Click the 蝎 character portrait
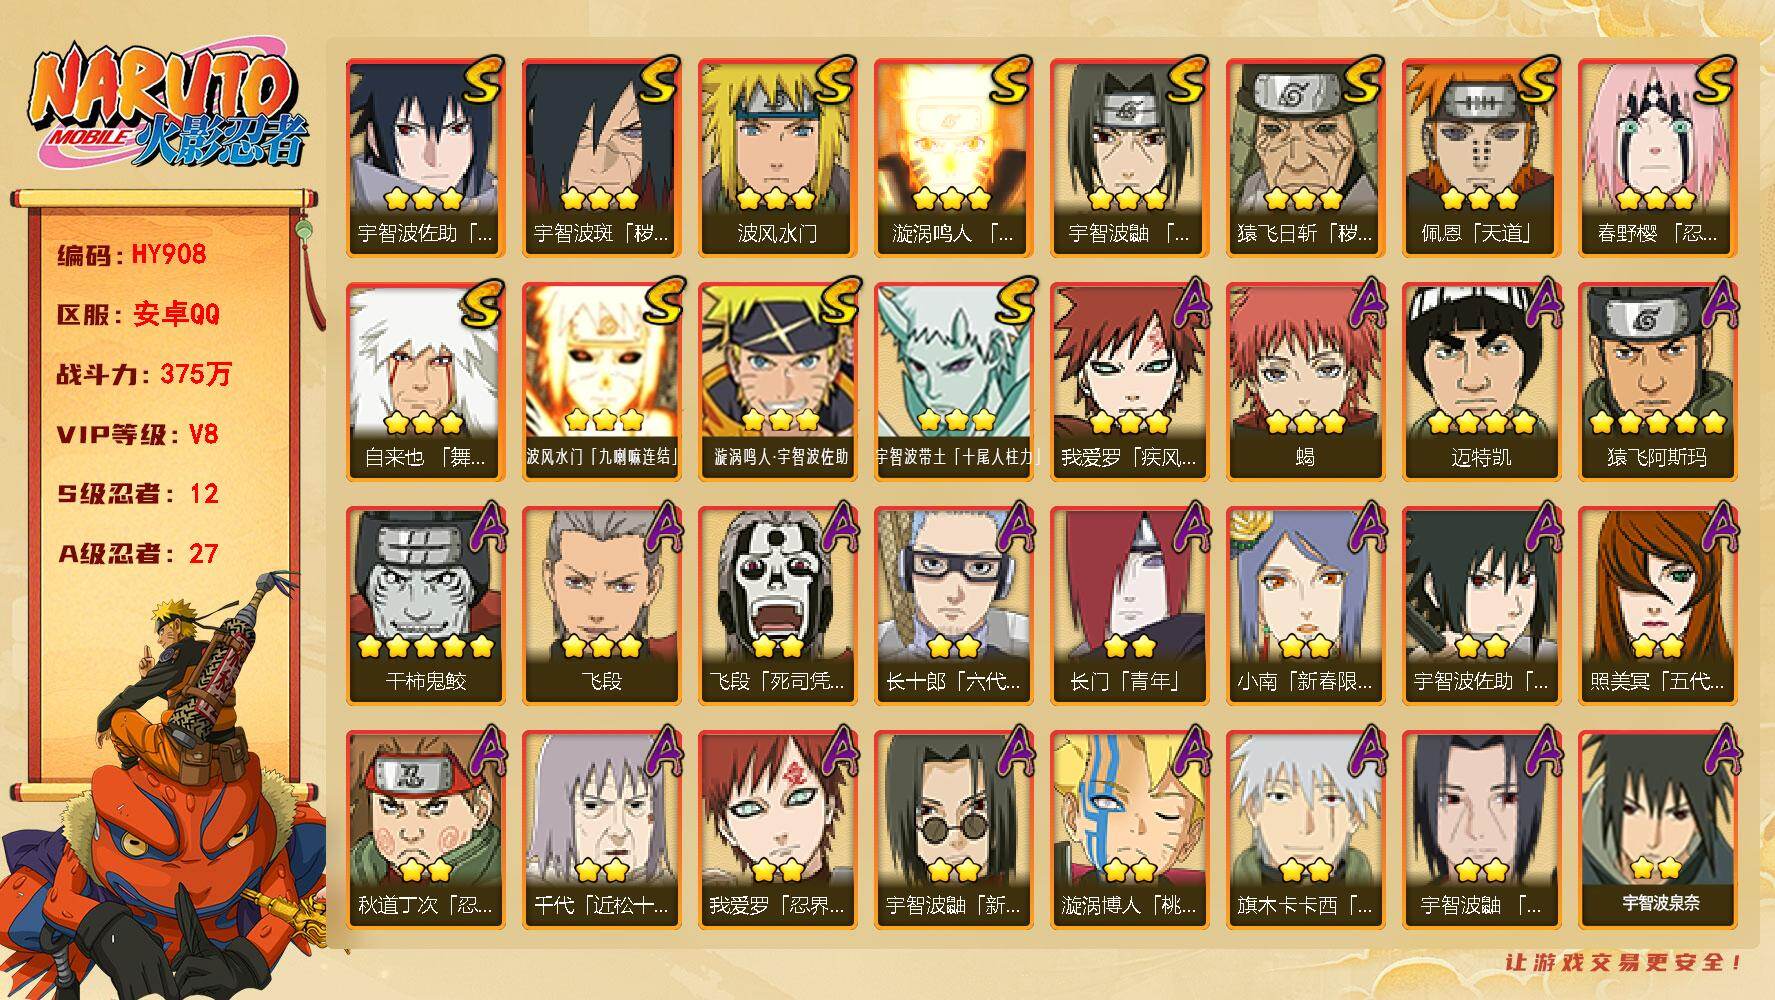1775x1000 pixels. point(1305,381)
